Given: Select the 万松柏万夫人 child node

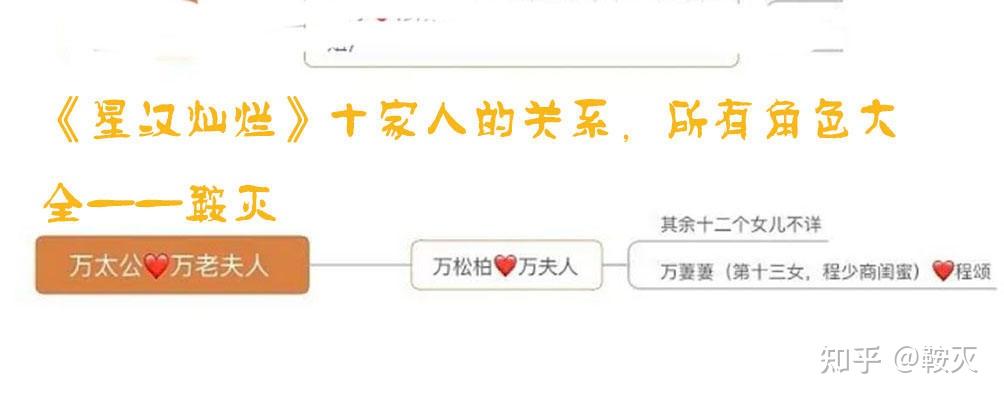Looking at the screenshot, I should pyautogui.click(x=506, y=265).
